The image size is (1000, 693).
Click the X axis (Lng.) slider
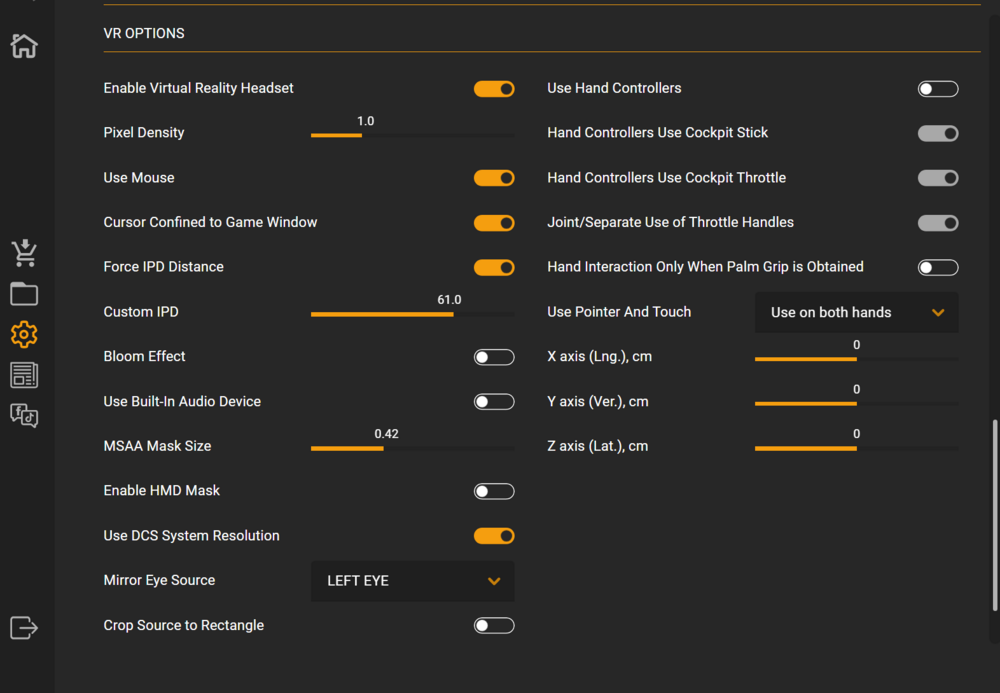click(857, 359)
